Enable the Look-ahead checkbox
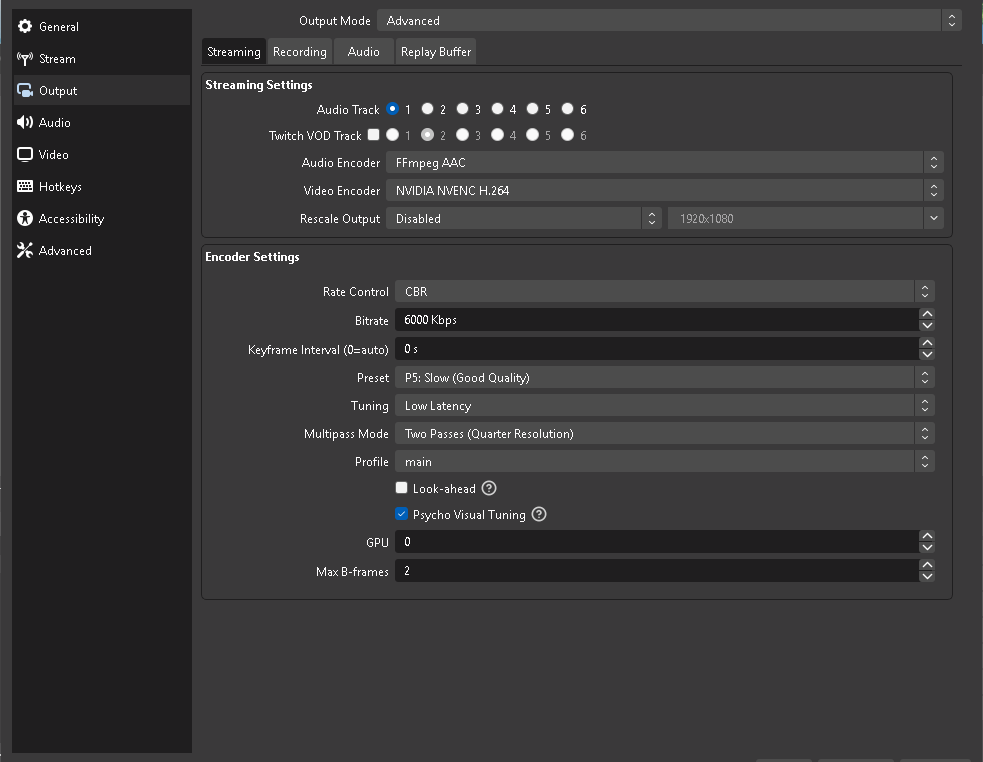The height and width of the screenshot is (762, 983). click(401, 488)
